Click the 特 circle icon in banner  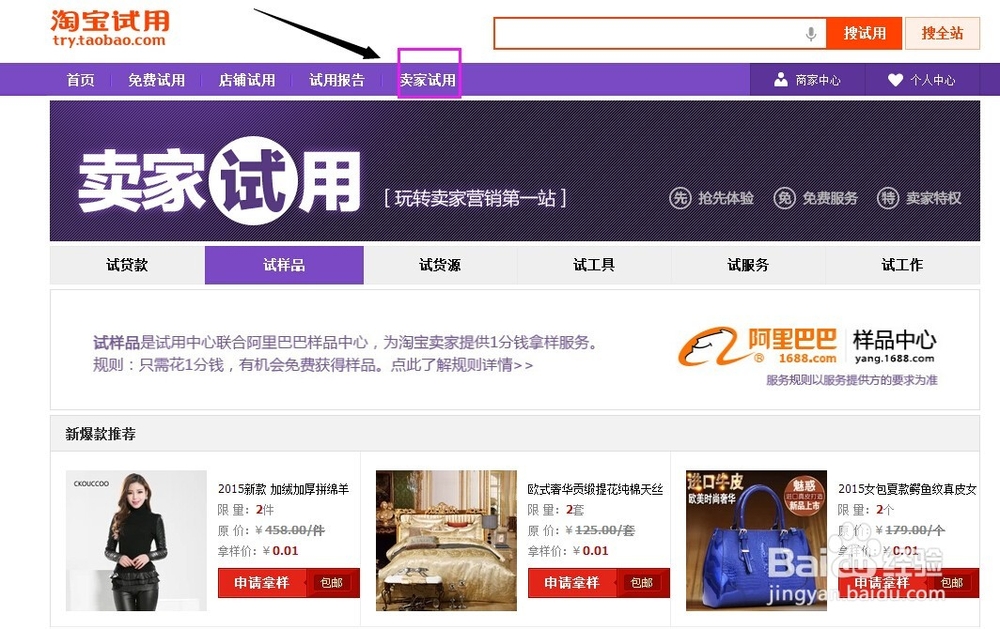pyautogui.click(x=888, y=198)
